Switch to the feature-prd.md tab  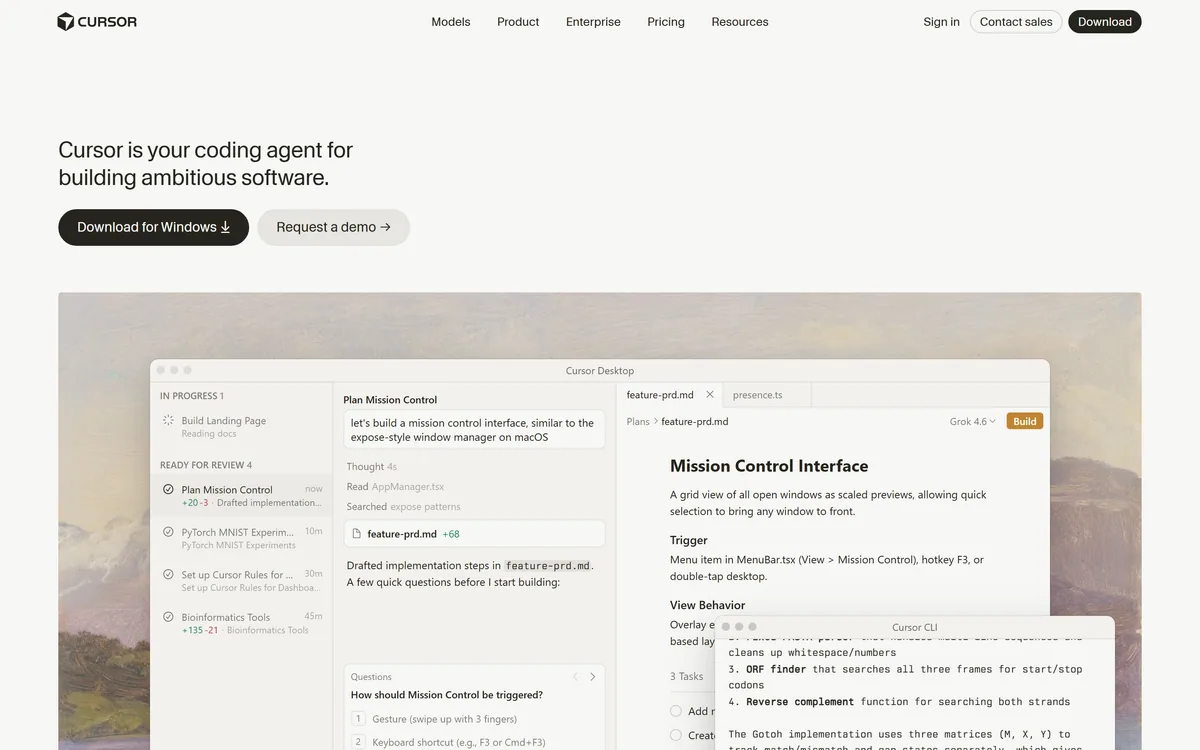pos(660,395)
